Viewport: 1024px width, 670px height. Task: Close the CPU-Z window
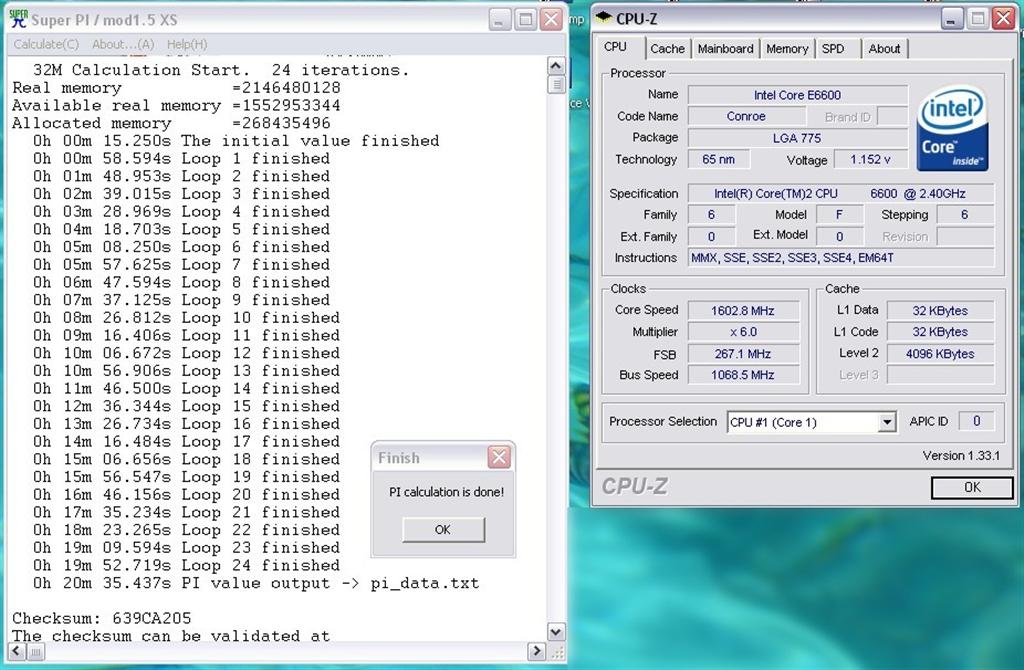click(x=1004, y=19)
